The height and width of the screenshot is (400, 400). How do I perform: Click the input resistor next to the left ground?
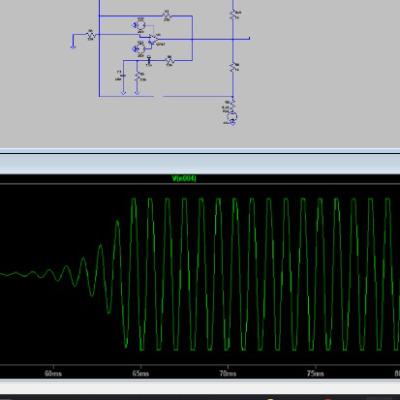[91, 34]
